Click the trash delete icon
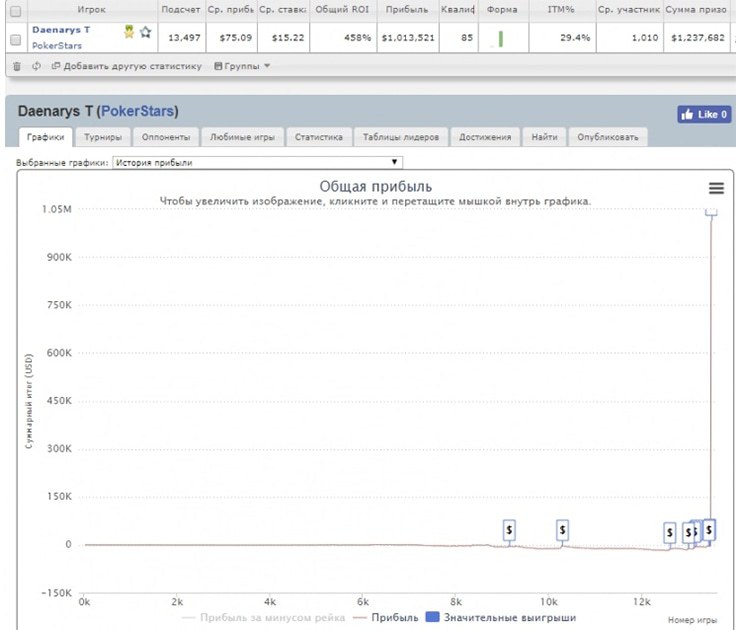Screen dimensions: 740x630 [15, 66]
